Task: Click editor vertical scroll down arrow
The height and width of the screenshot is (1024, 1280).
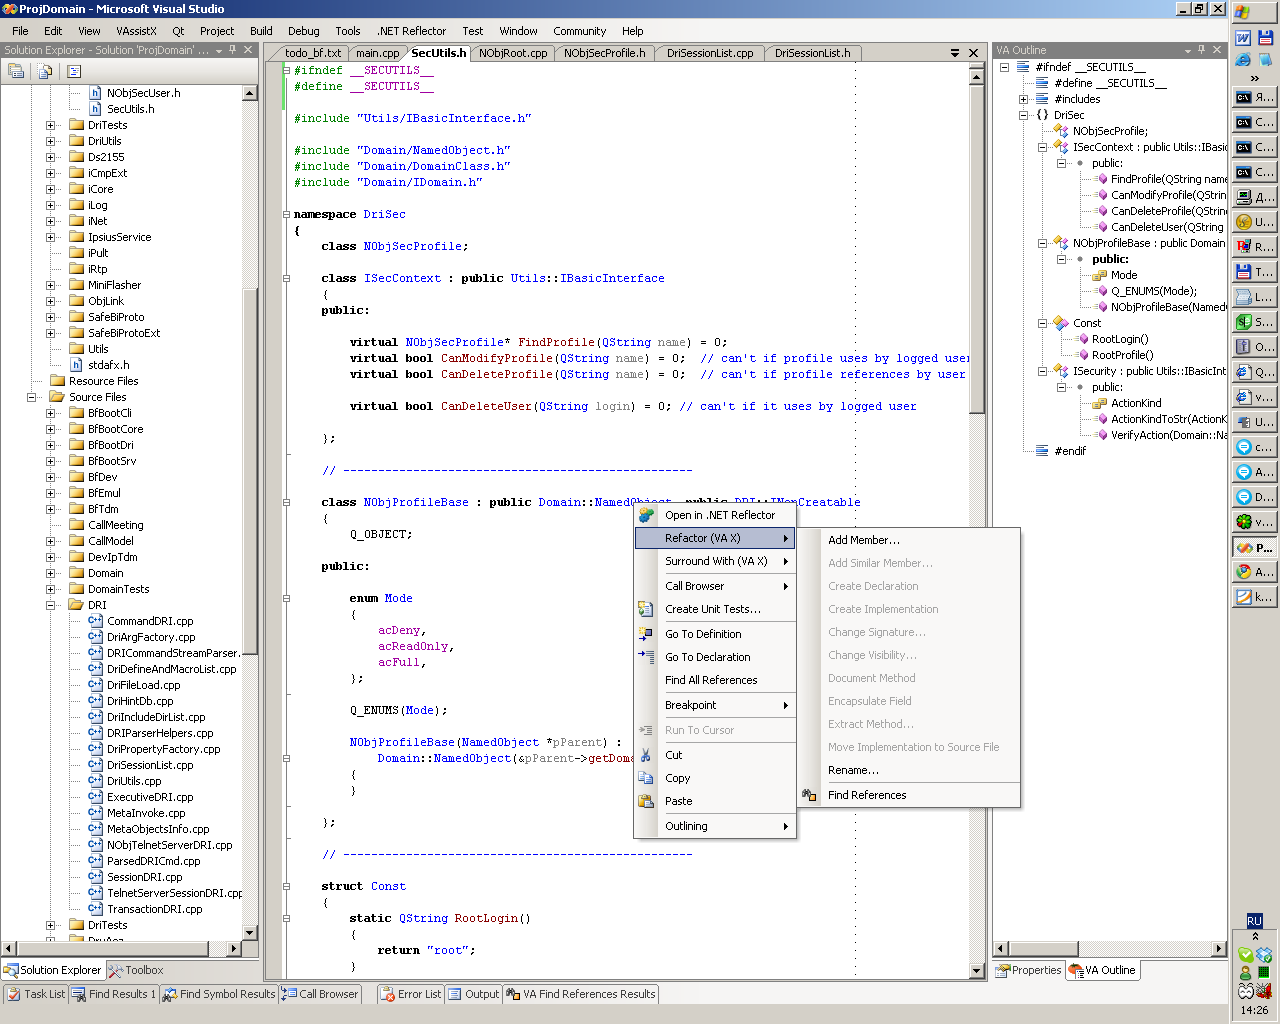Action: (x=978, y=970)
